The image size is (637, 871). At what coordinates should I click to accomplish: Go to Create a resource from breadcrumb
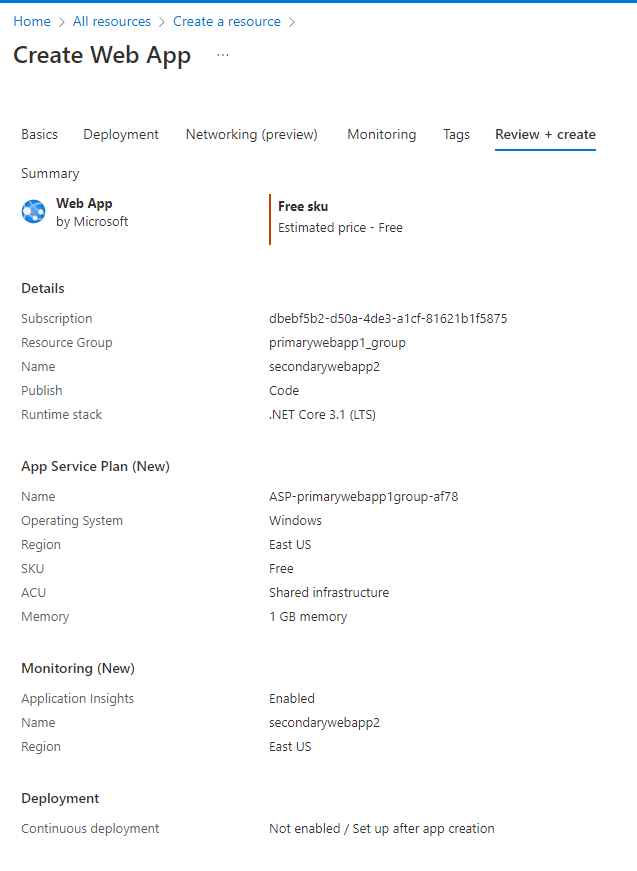(227, 21)
